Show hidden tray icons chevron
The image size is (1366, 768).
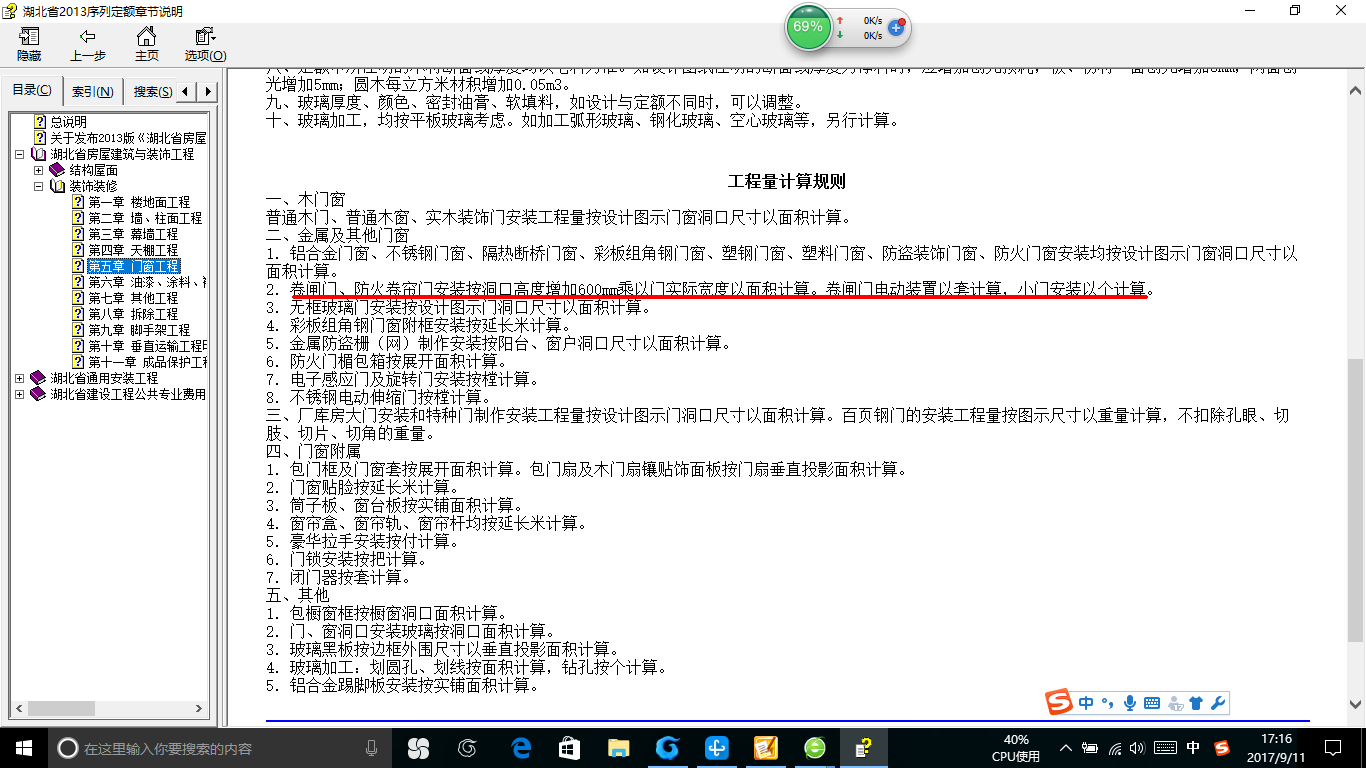pyautogui.click(x=1067, y=748)
